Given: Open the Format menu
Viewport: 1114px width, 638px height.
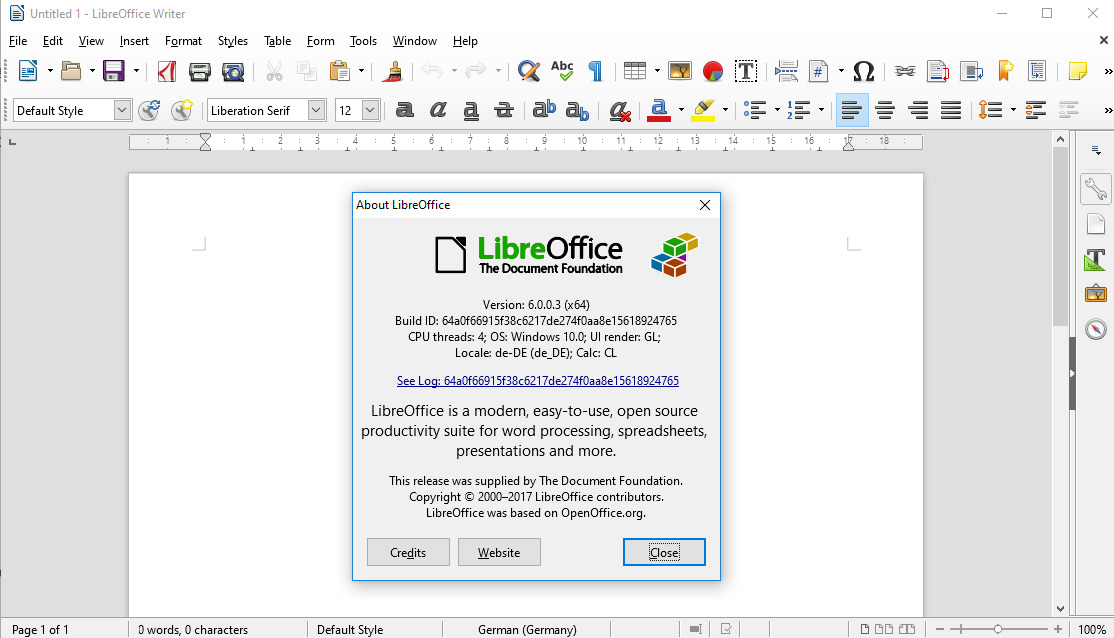Looking at the screenshot, I should (183, 41).
